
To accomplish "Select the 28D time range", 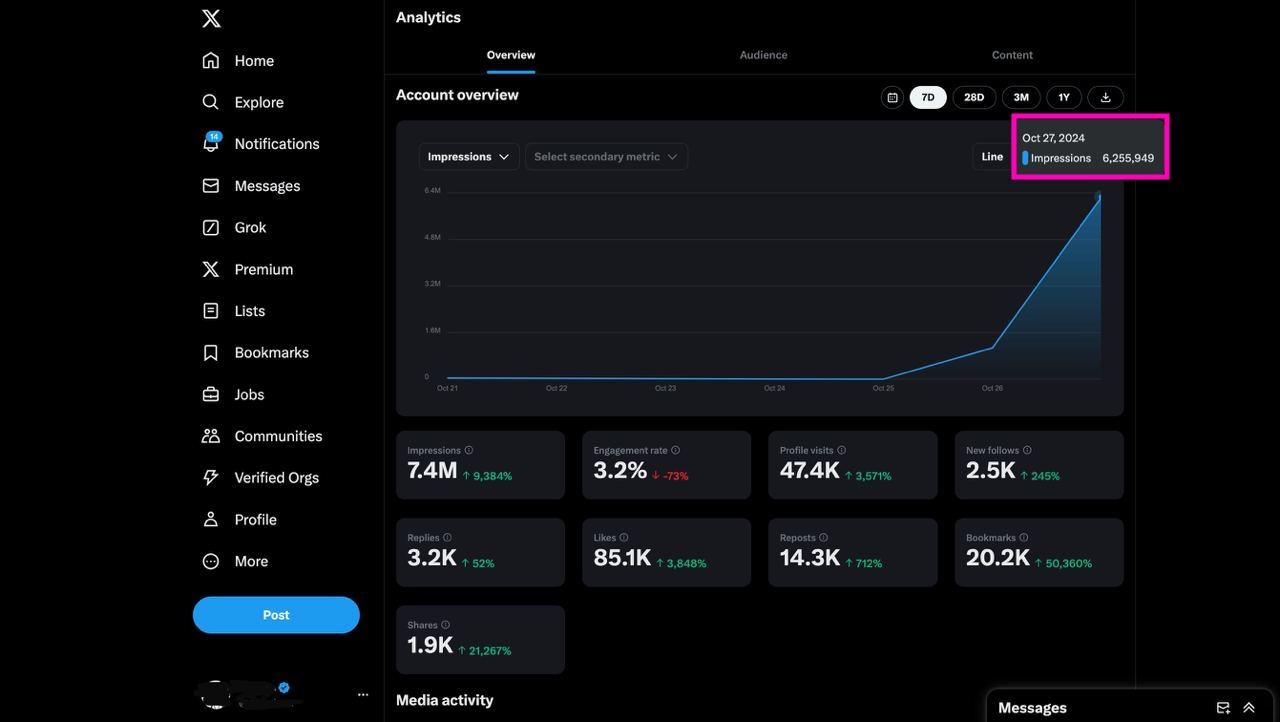I will pos(974,97).
